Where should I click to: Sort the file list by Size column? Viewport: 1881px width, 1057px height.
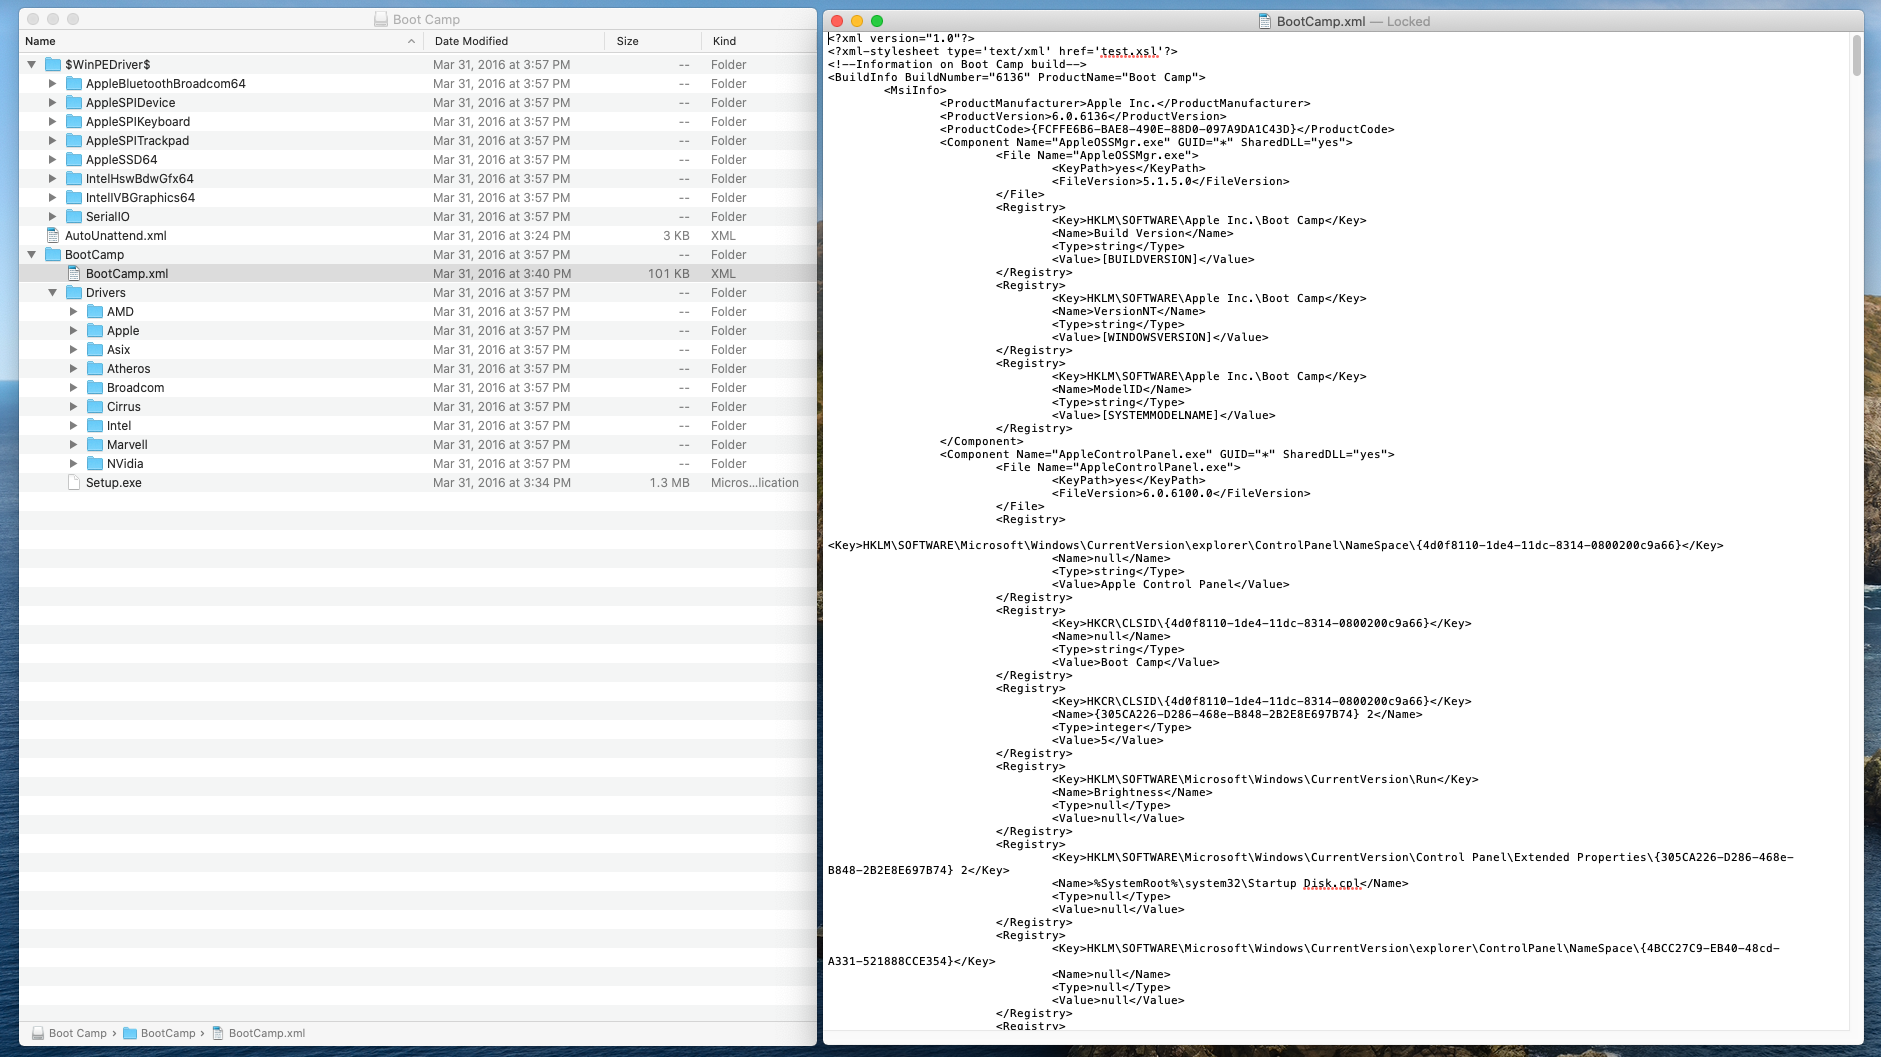pyautogui.click(x=653, y=41)
